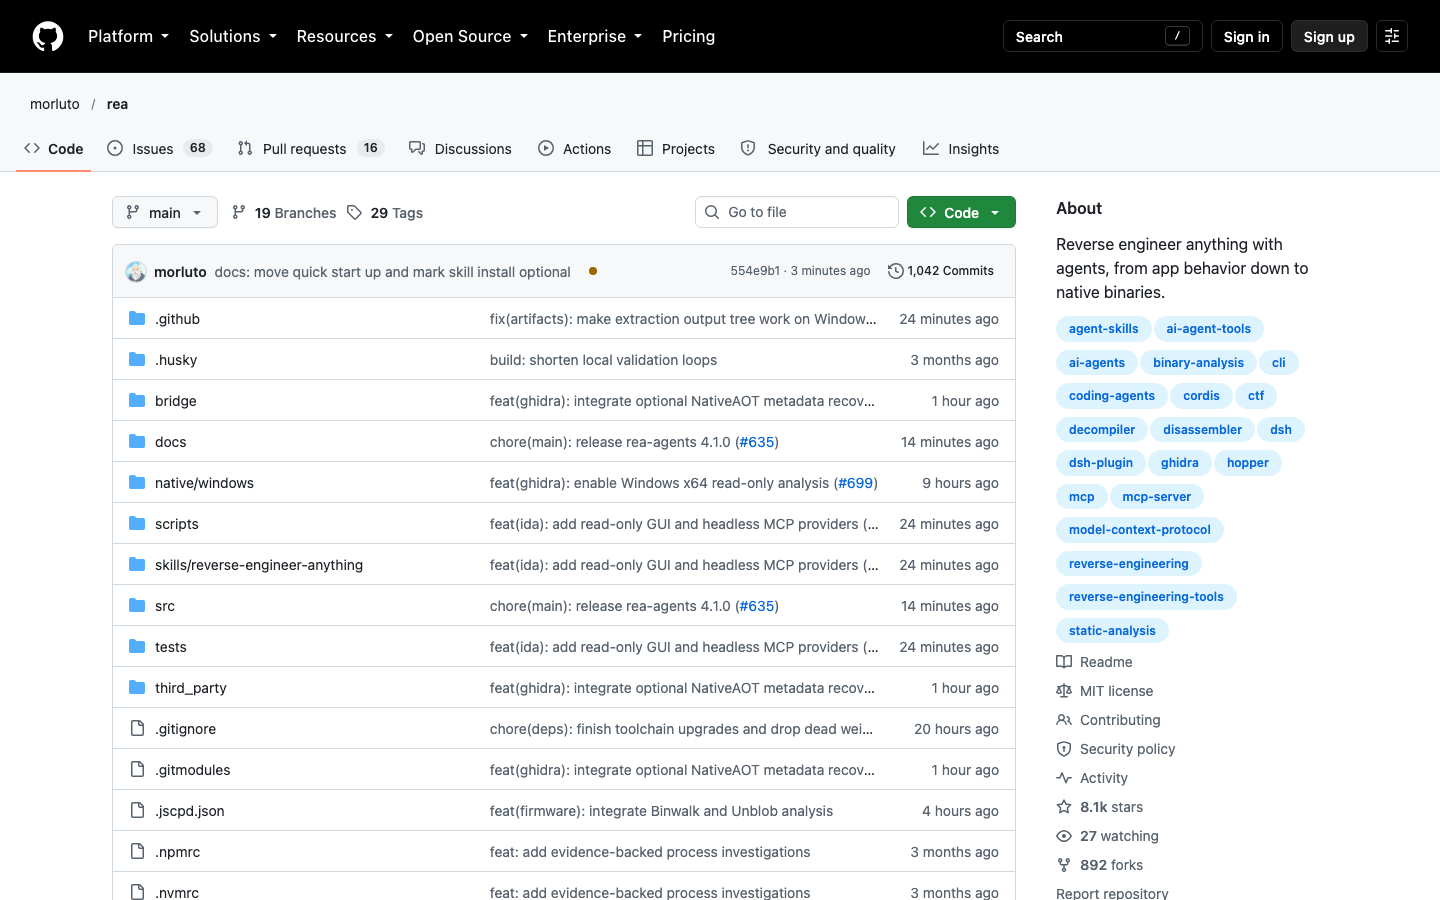This screenshot has height=900, width=1440.
Task: Go to the Insights tab
Action: (x=961, y=148)
